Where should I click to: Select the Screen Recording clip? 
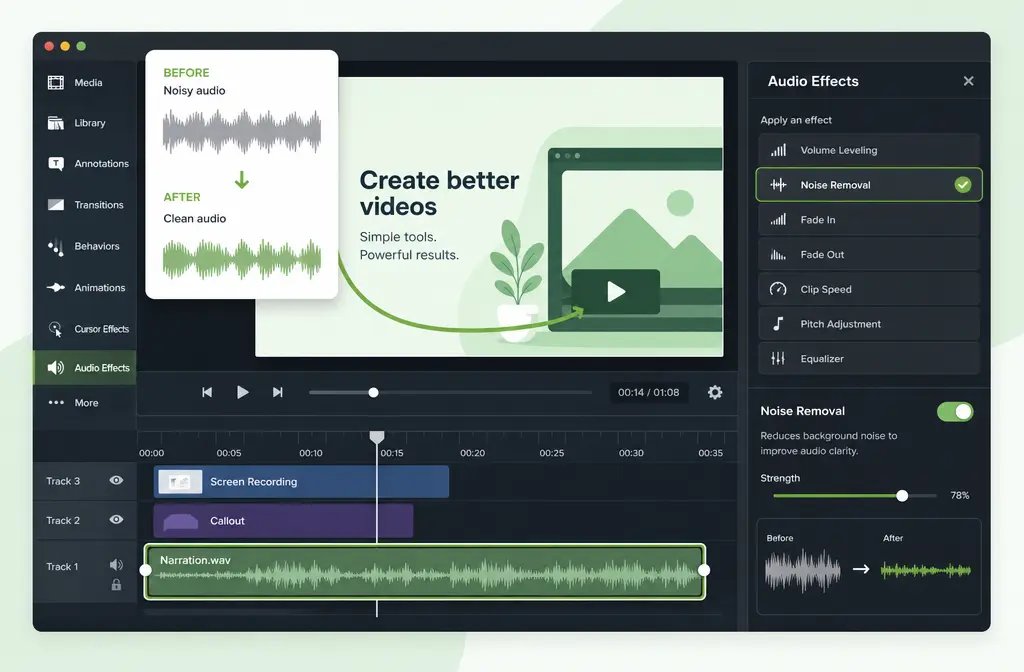point(301,482)
